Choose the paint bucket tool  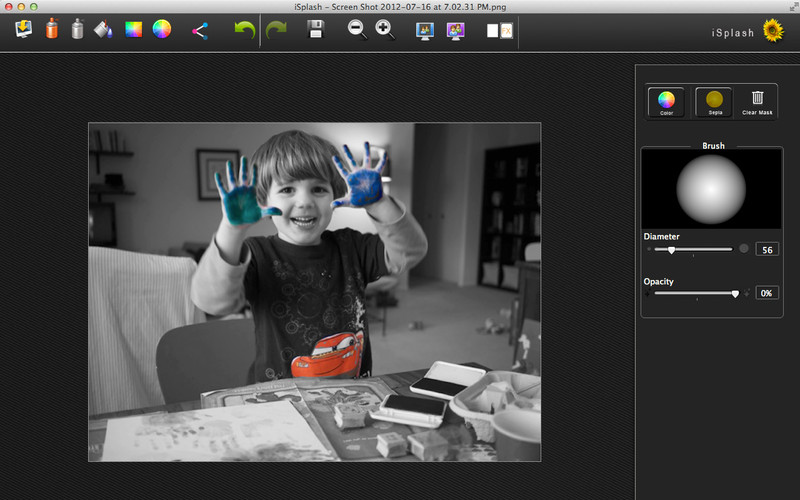click(x=103, y=29)
